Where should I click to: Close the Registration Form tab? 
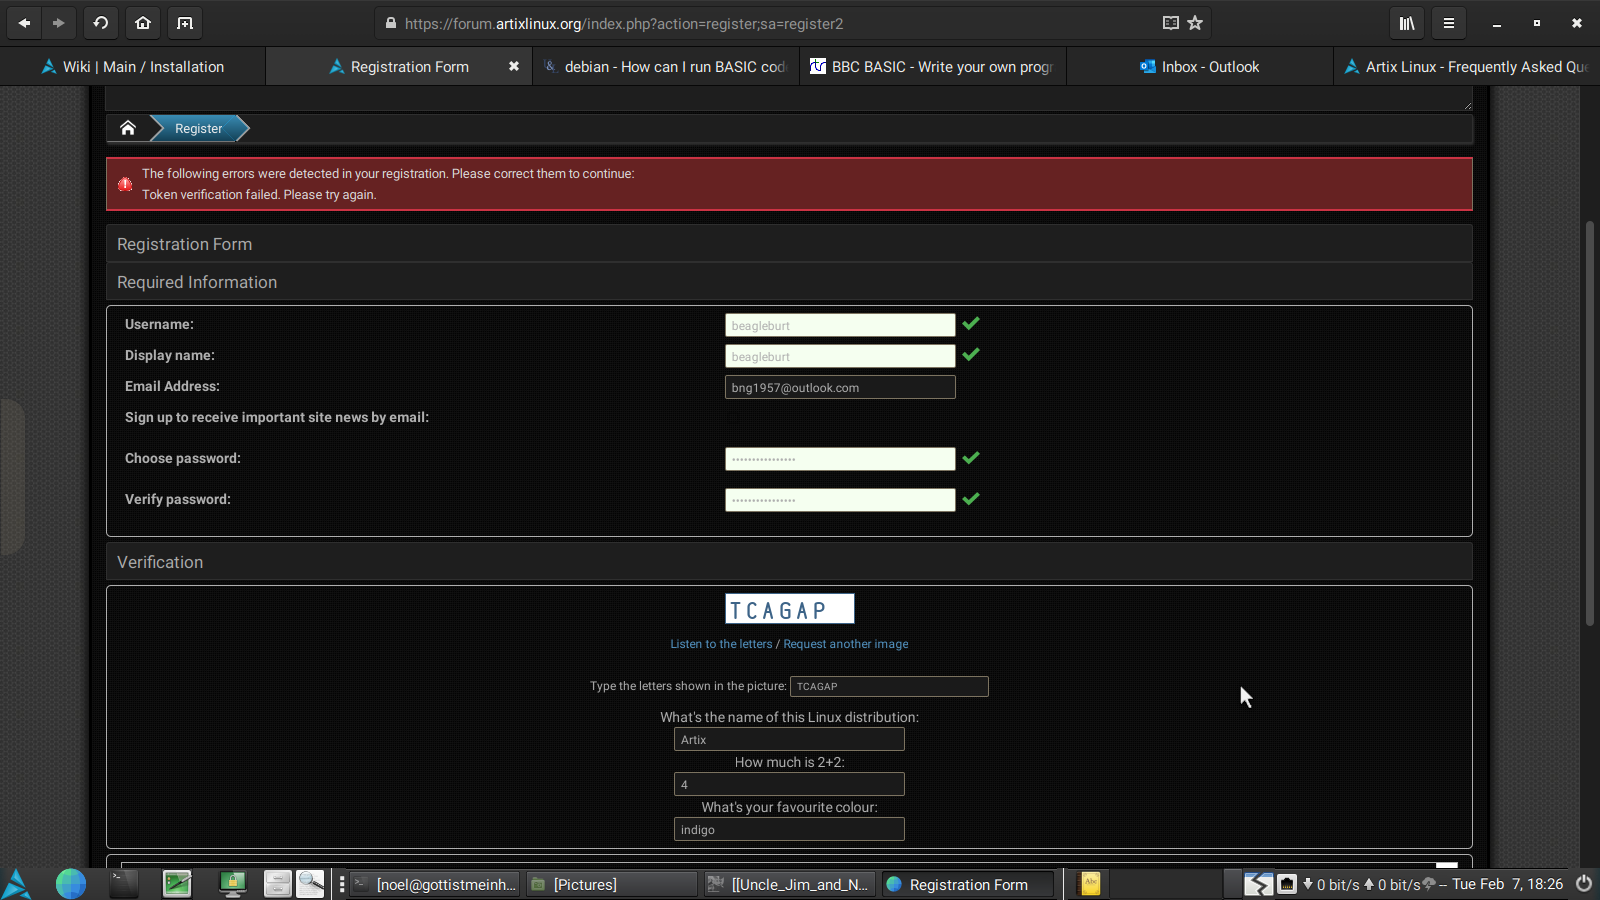(x=514, y=66)
